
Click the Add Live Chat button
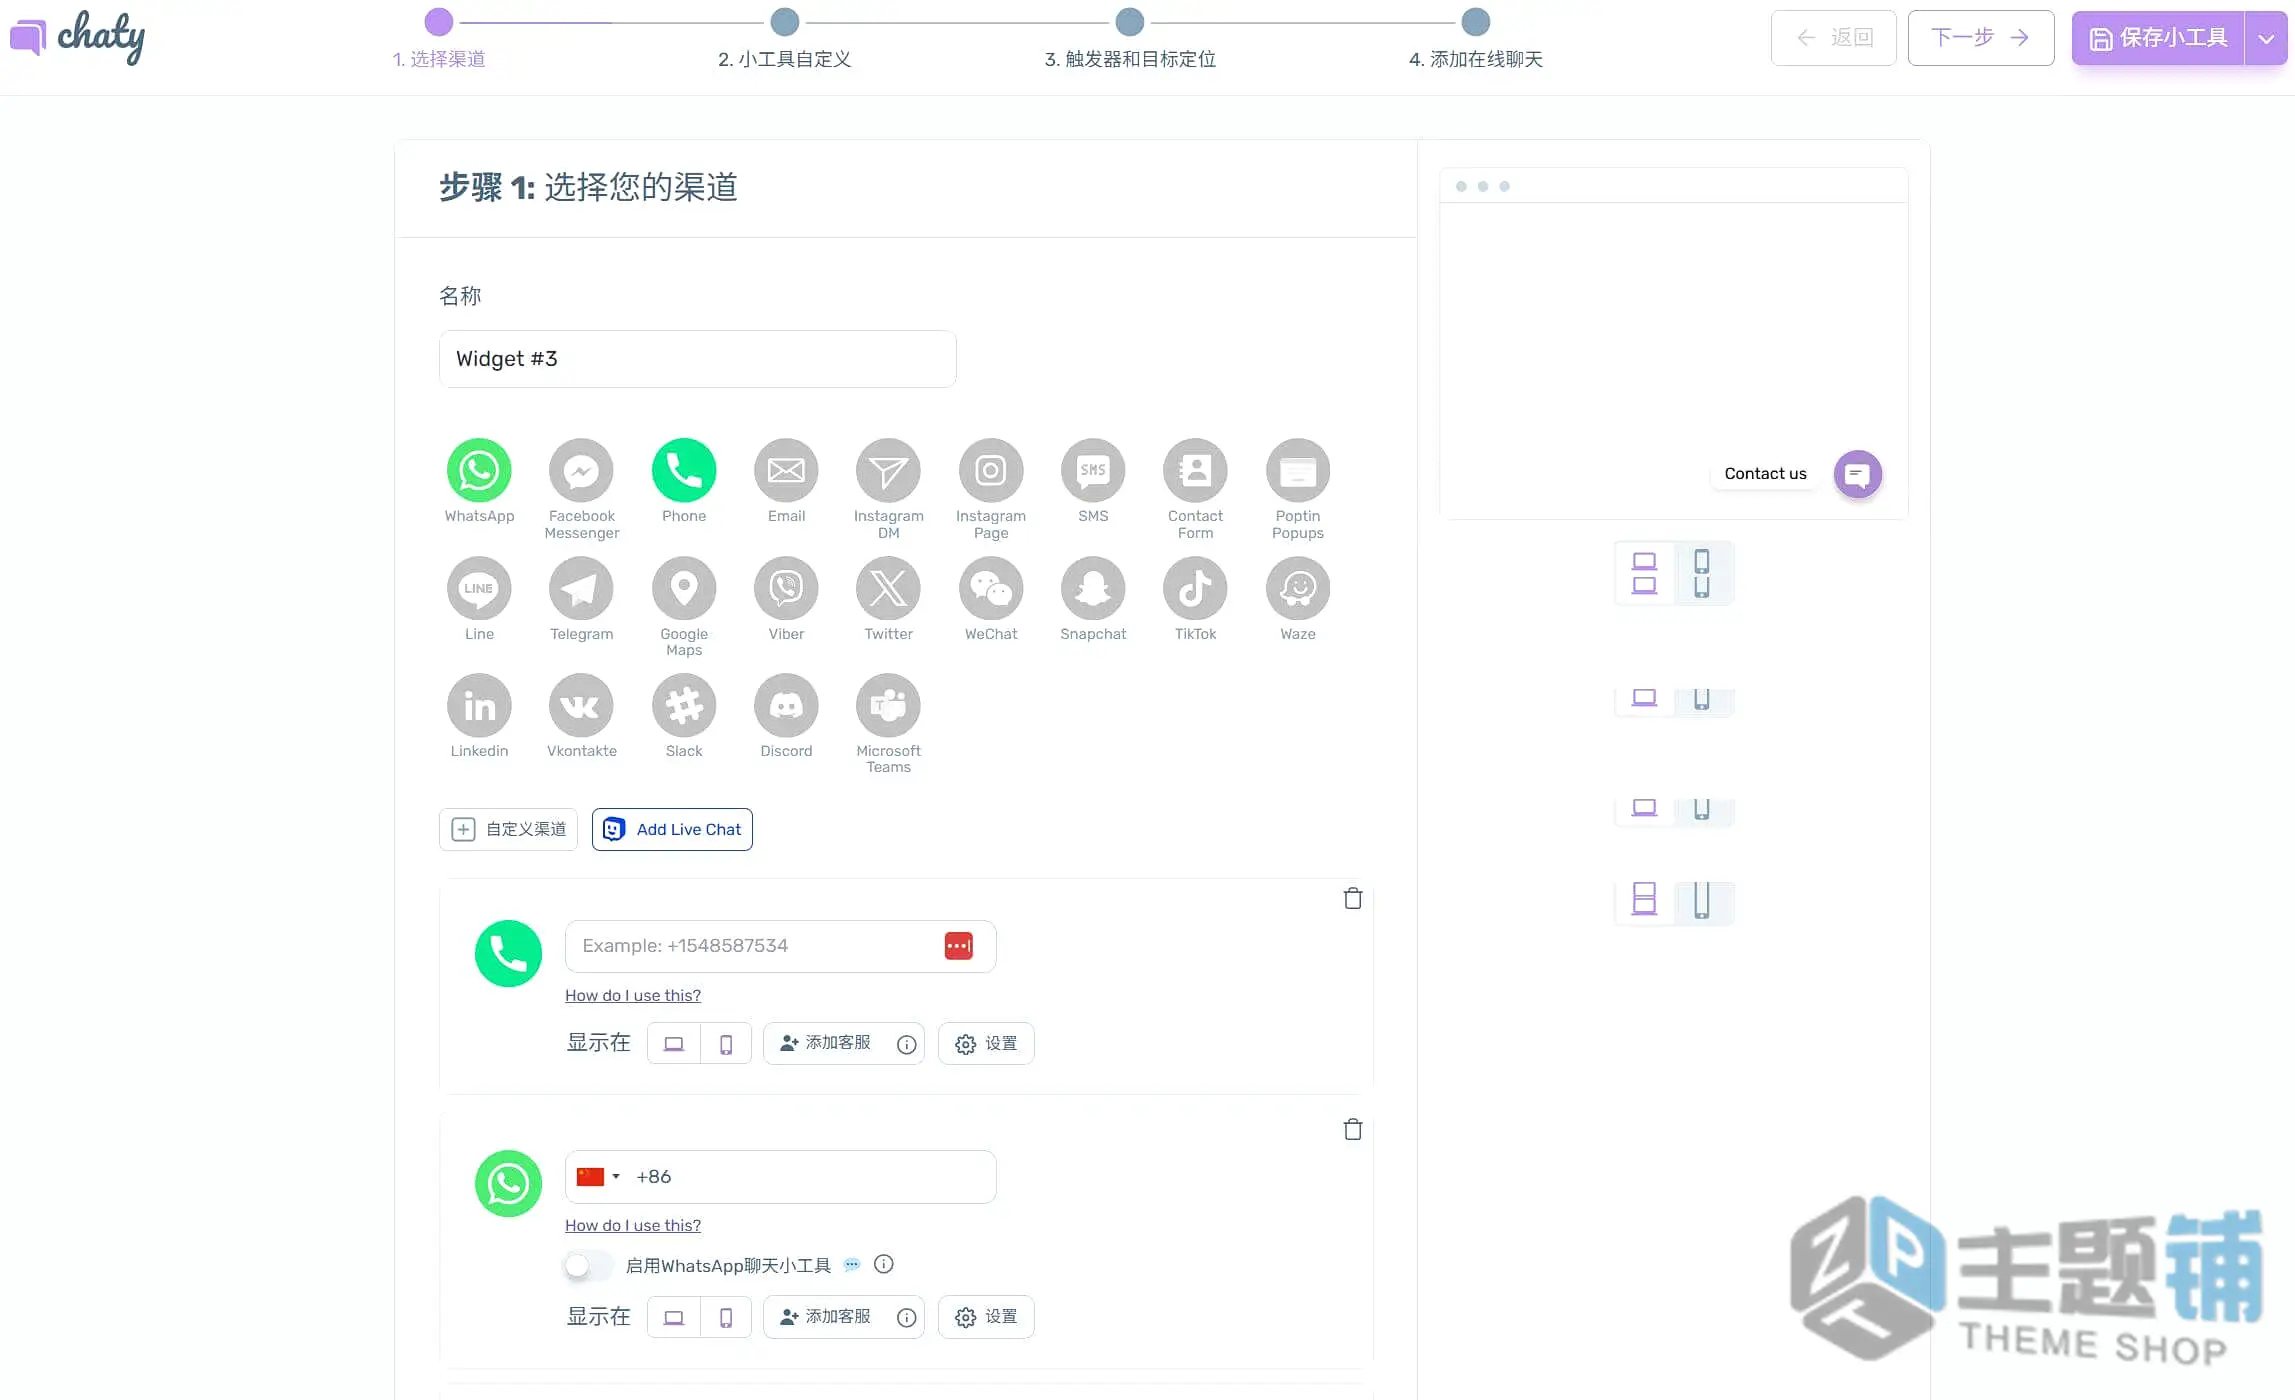click(x=672, y=829)
